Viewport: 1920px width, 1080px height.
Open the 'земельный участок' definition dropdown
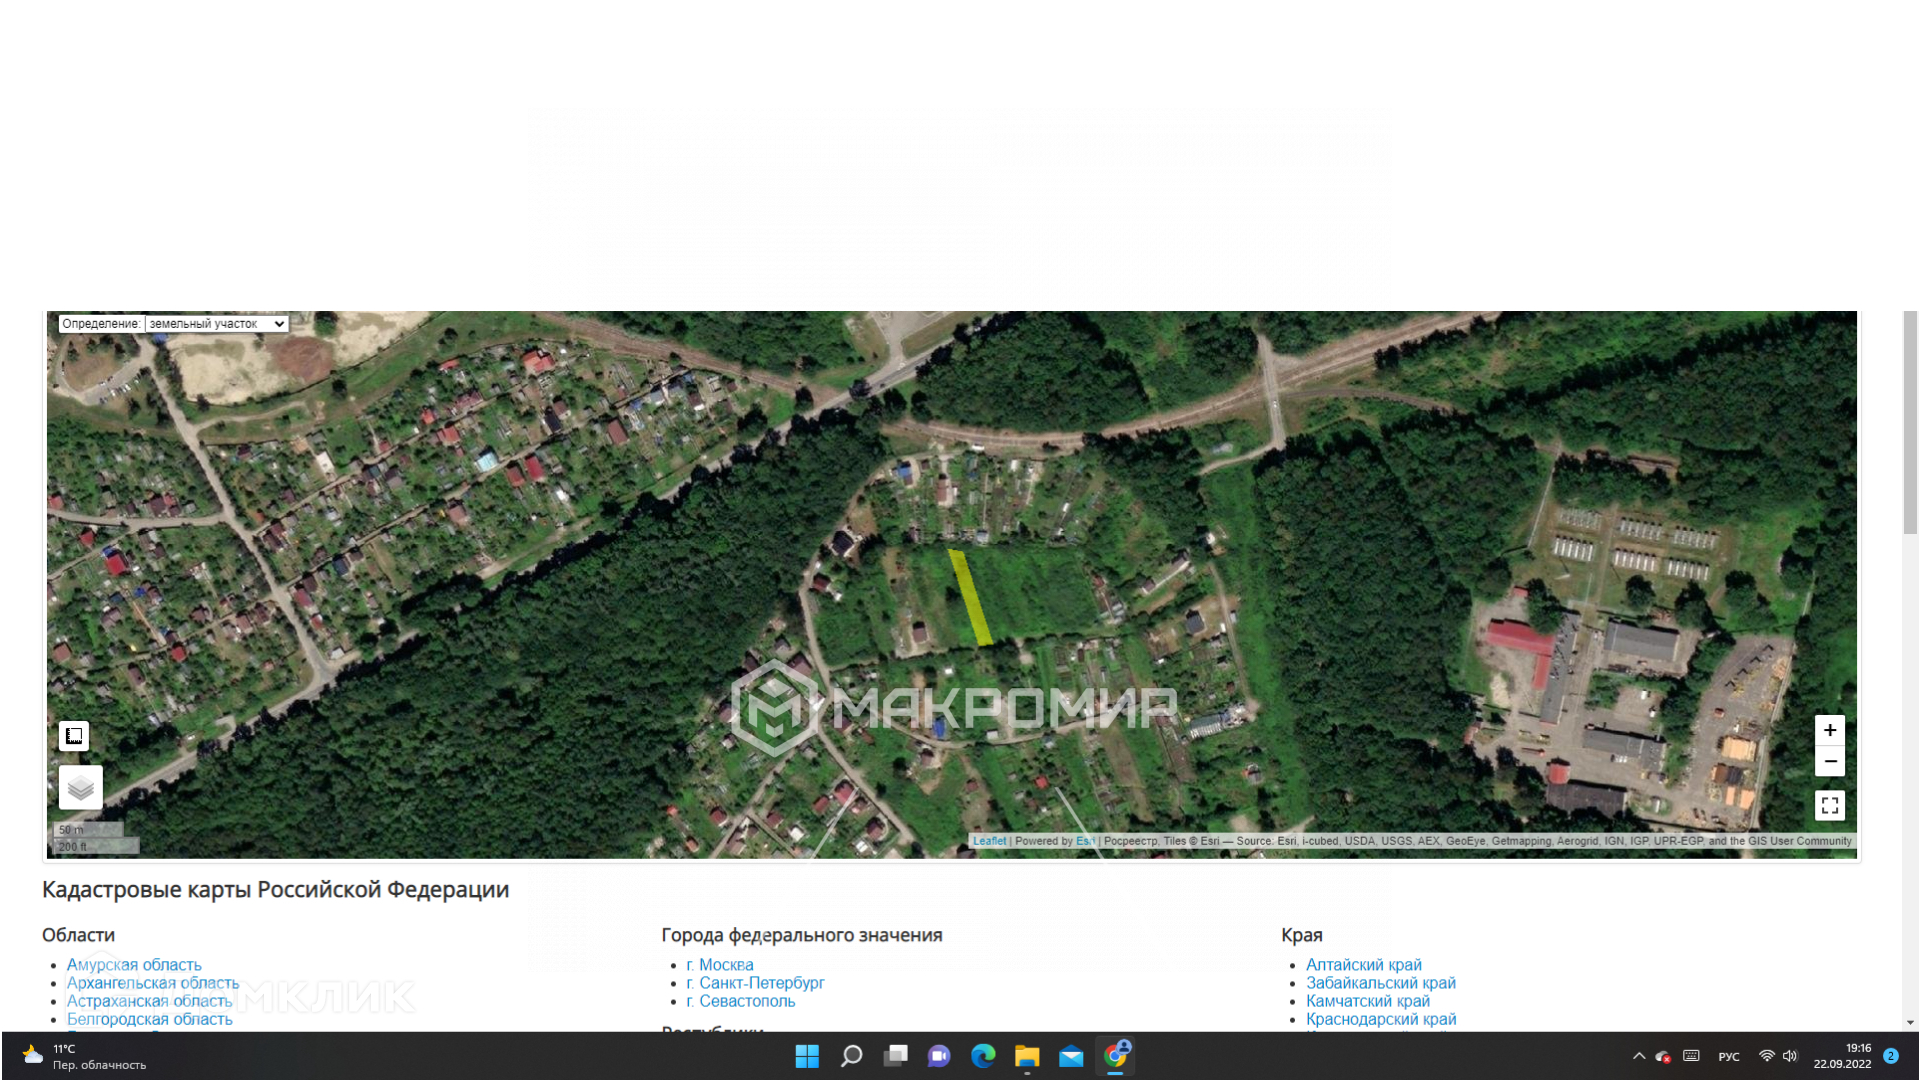pos(217,324)
